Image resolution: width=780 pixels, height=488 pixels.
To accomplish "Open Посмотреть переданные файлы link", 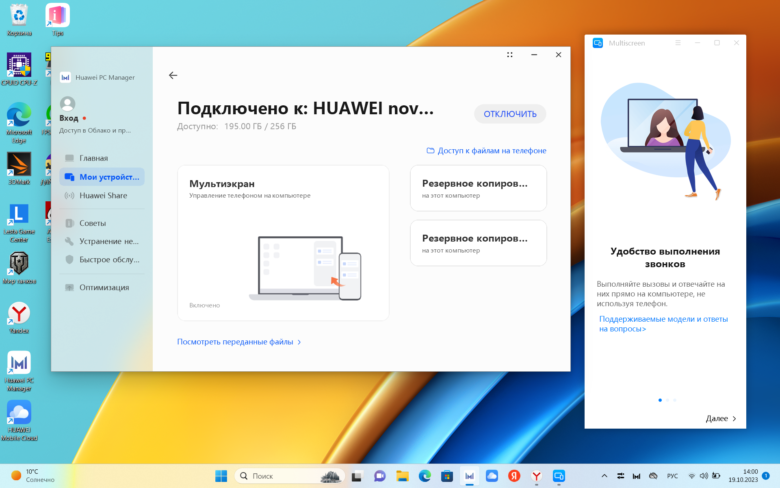I will coord(239,342).
